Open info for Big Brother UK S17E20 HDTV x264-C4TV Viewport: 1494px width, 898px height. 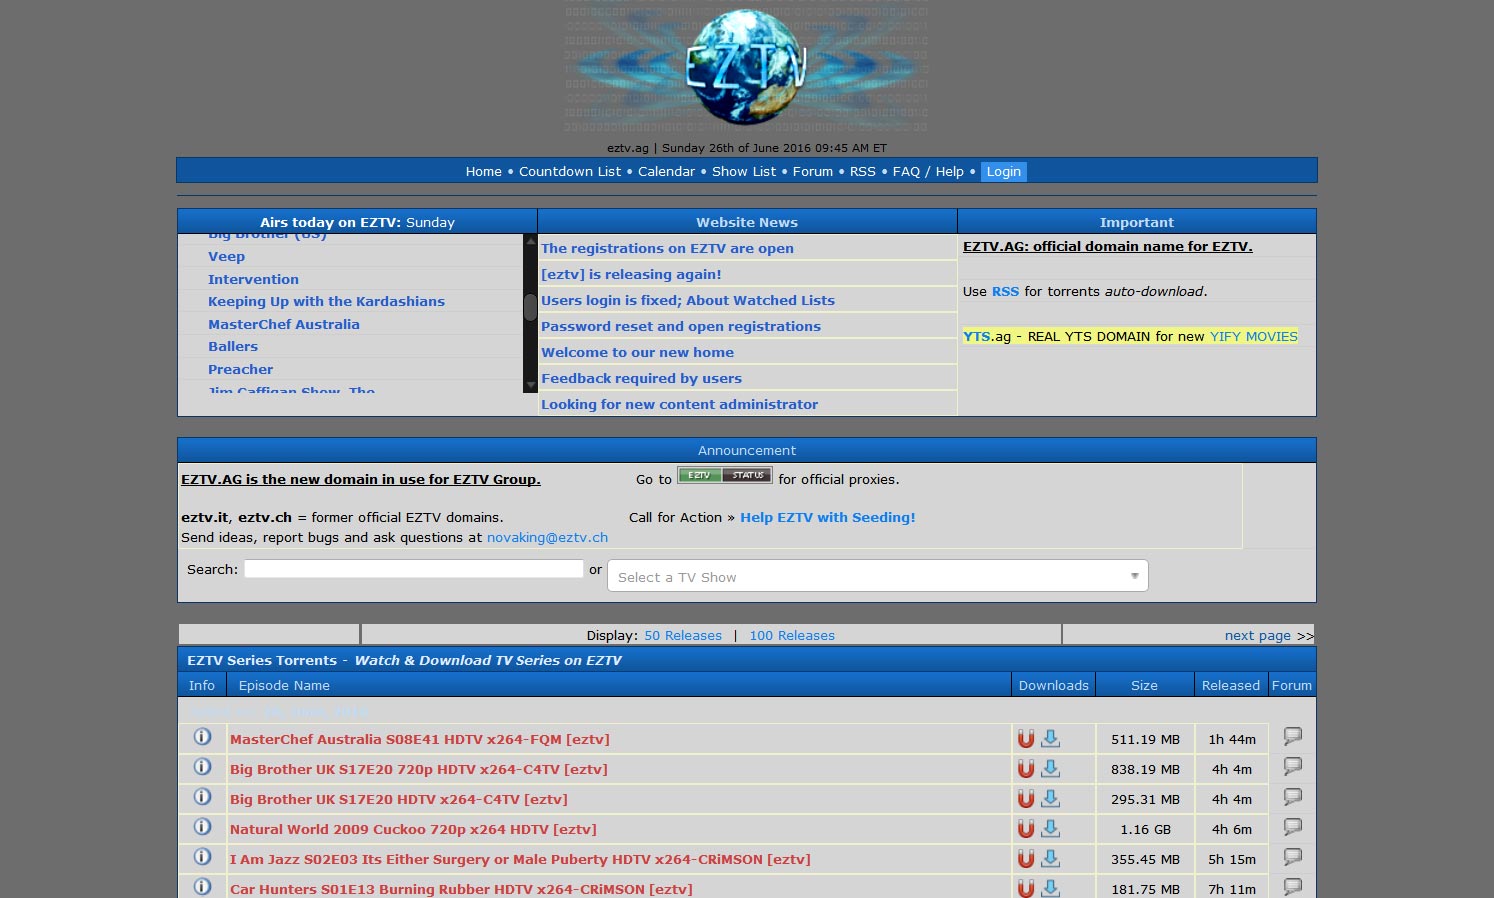coord(202,797)
